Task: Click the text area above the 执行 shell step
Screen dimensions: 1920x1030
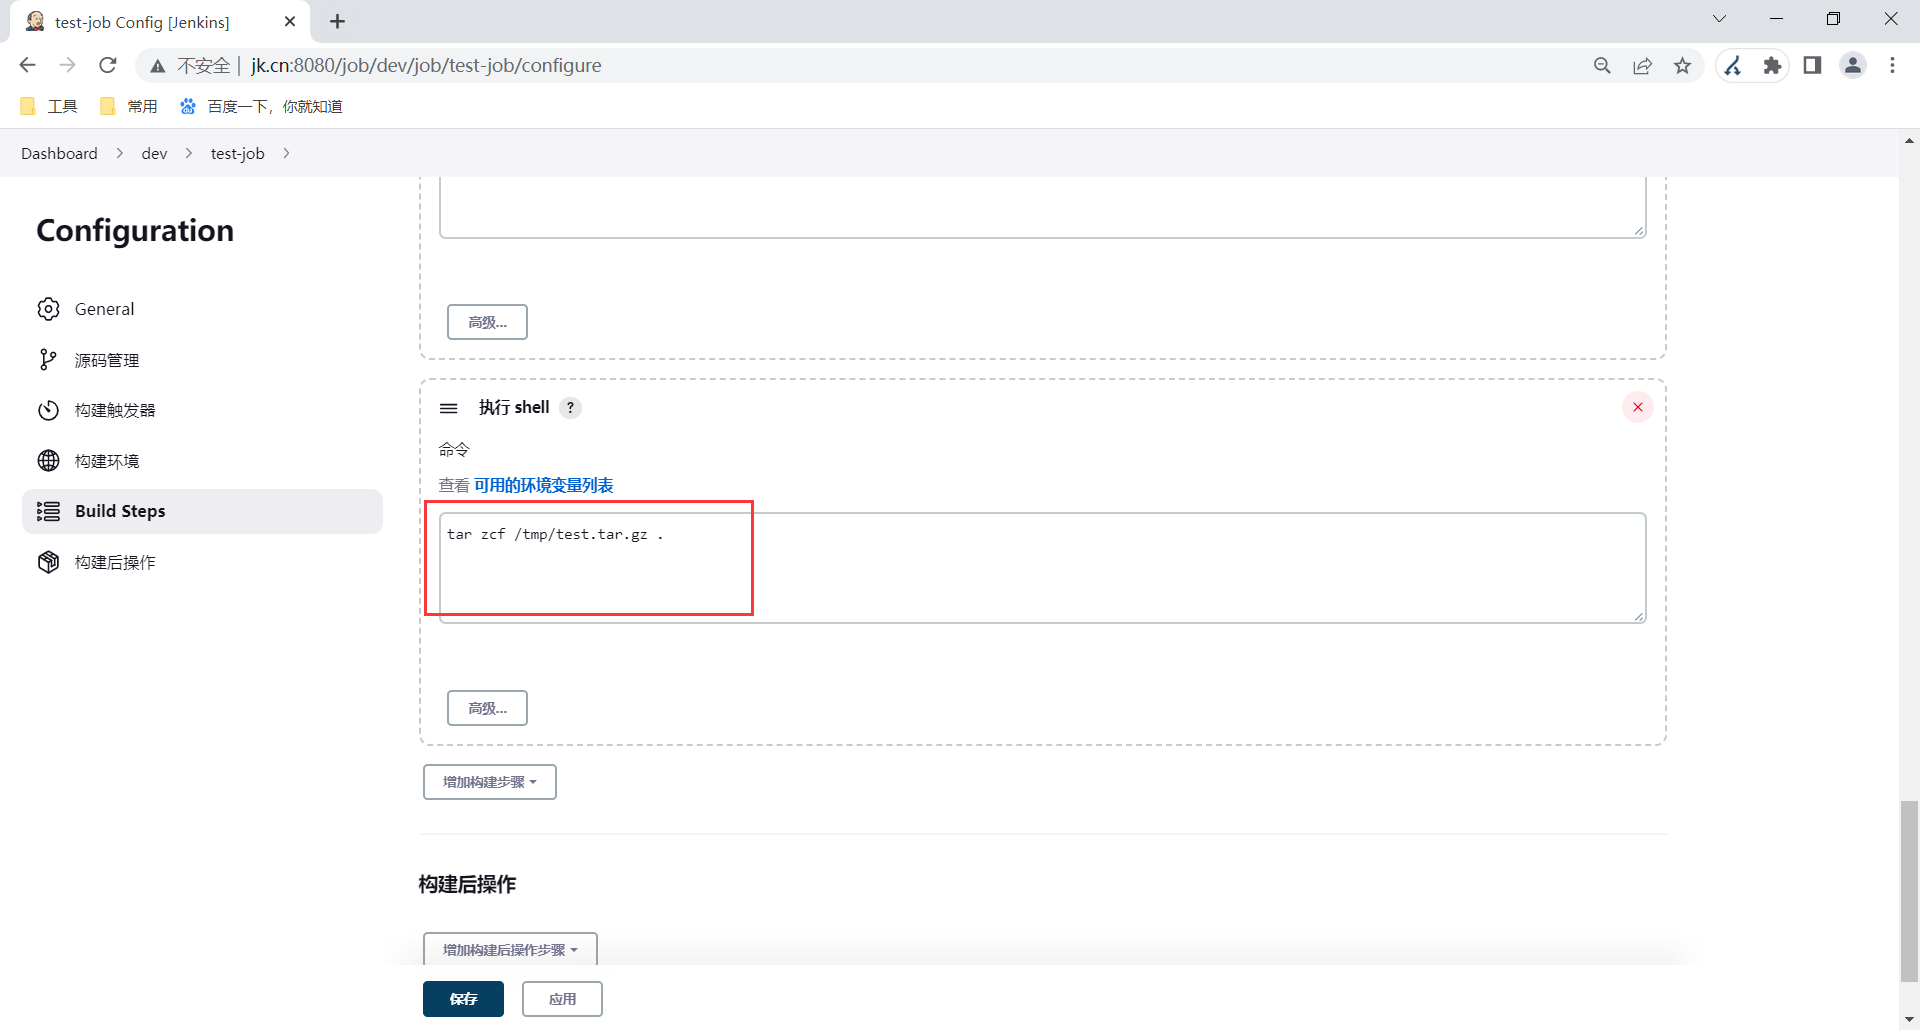Action: coord(1042,208)
